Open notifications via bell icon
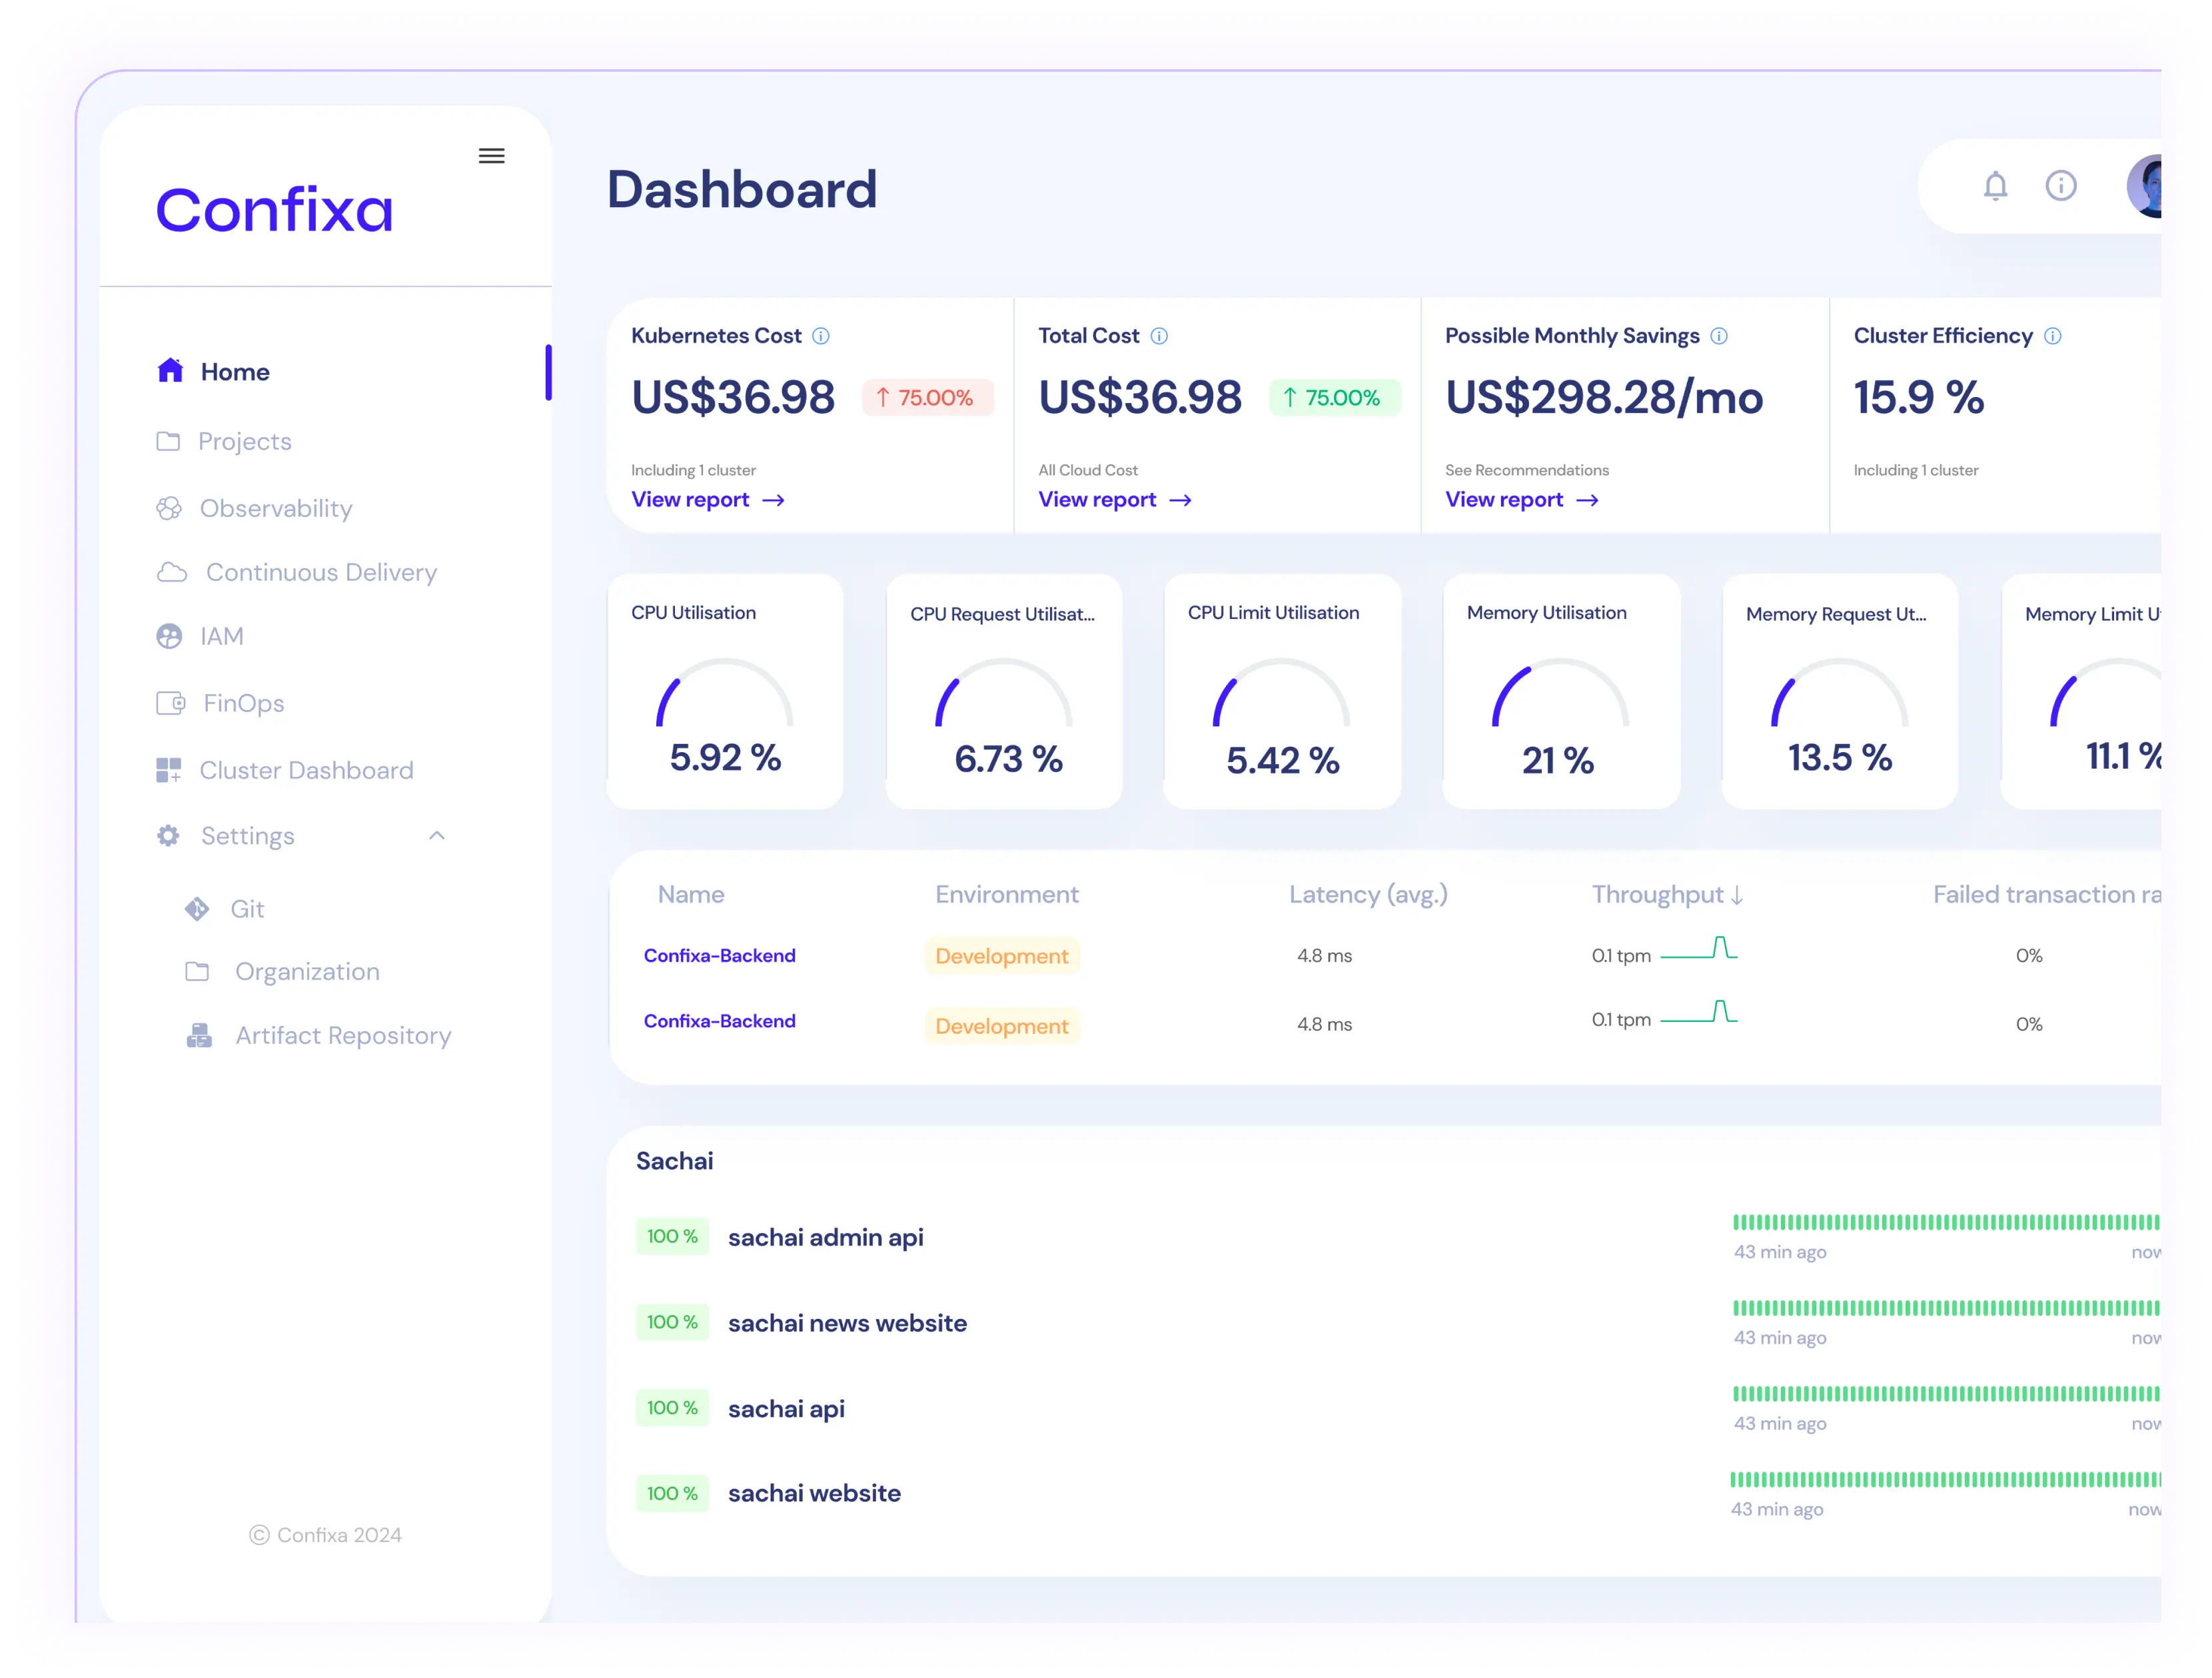Viewport: 2212px width, 1678px height. tap(1995, 186)
